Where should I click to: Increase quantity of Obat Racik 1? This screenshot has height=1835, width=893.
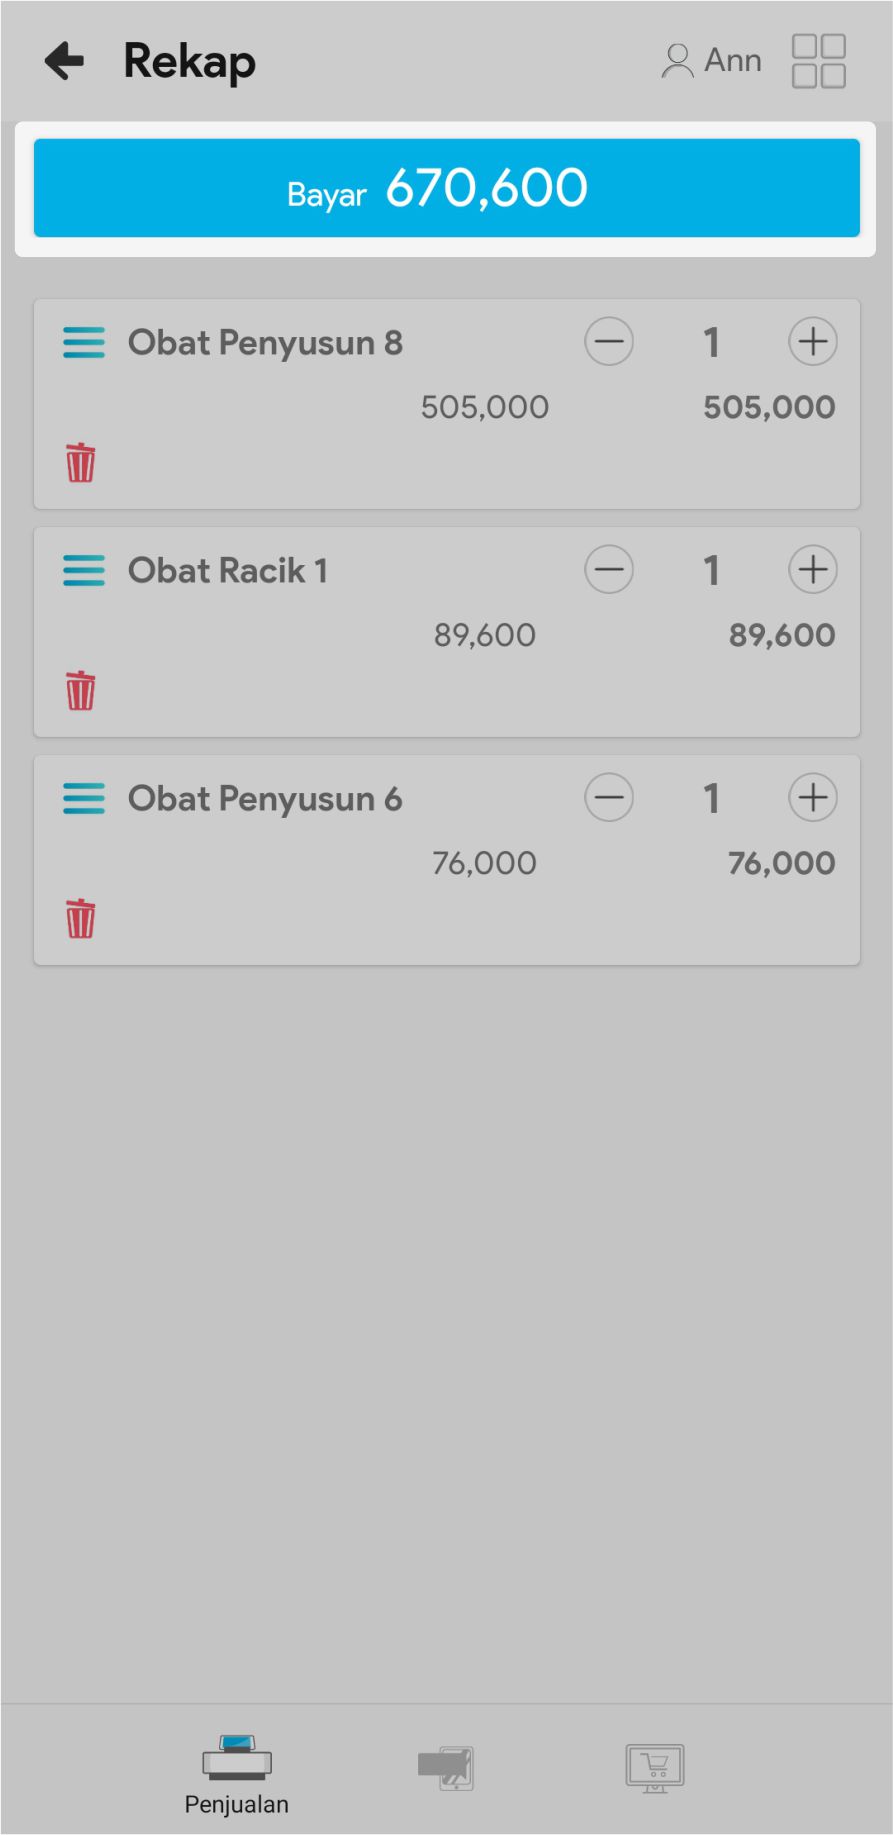pyautogui.click(x=812, y=570)
